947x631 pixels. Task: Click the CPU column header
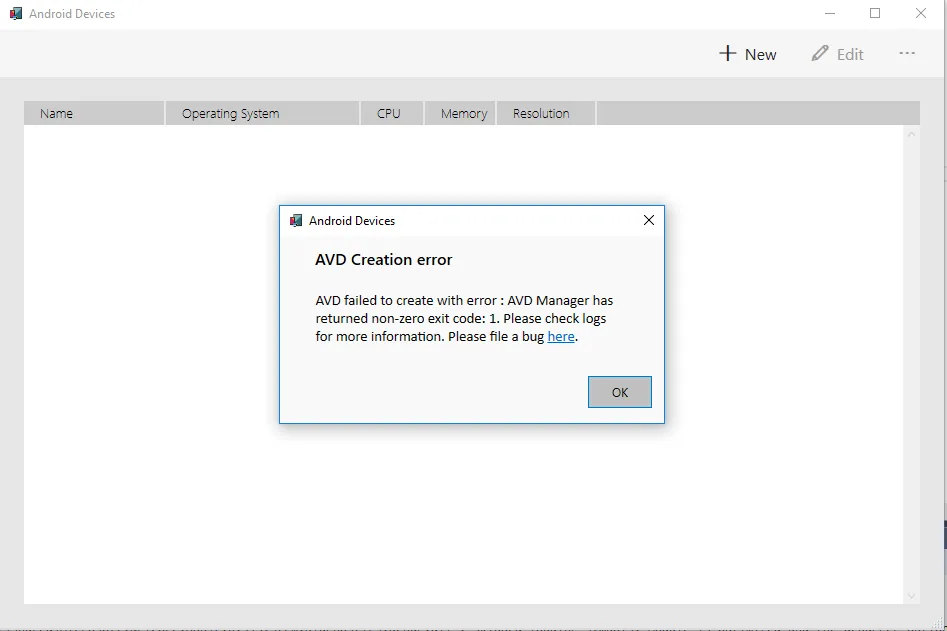[x=391, y=114]
